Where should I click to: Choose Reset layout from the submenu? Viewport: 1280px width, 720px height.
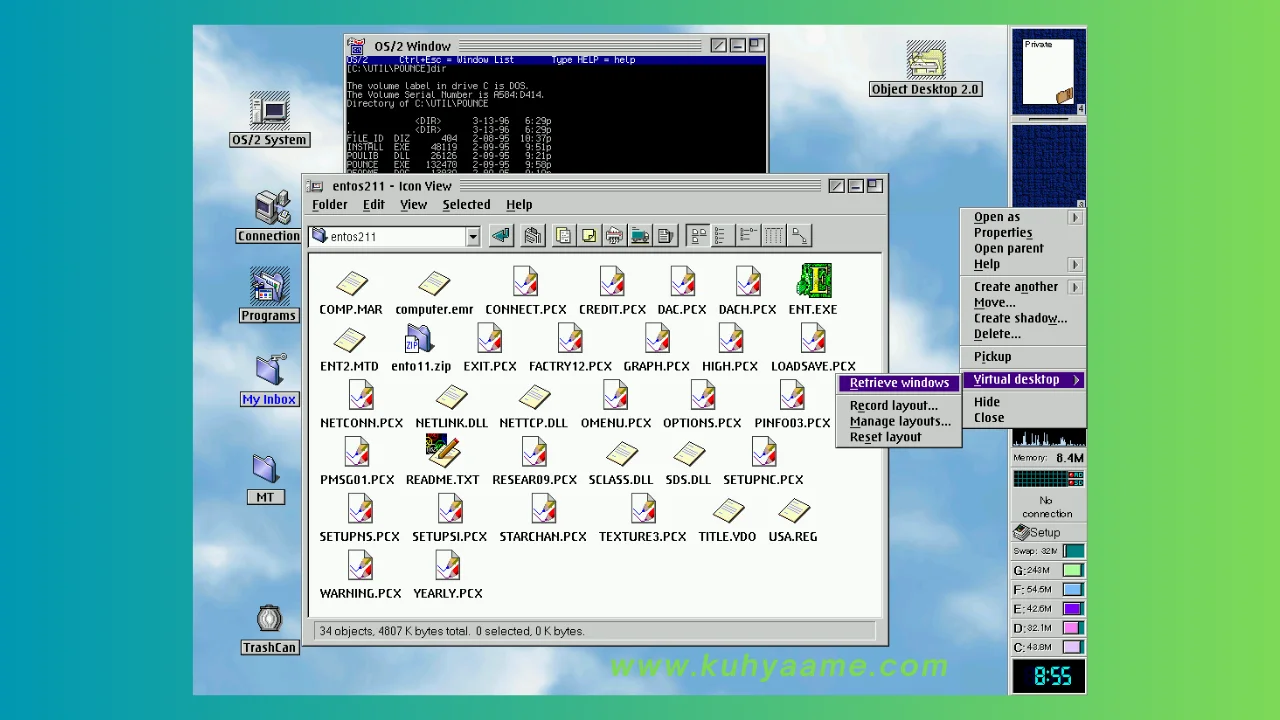coord(885,437)
